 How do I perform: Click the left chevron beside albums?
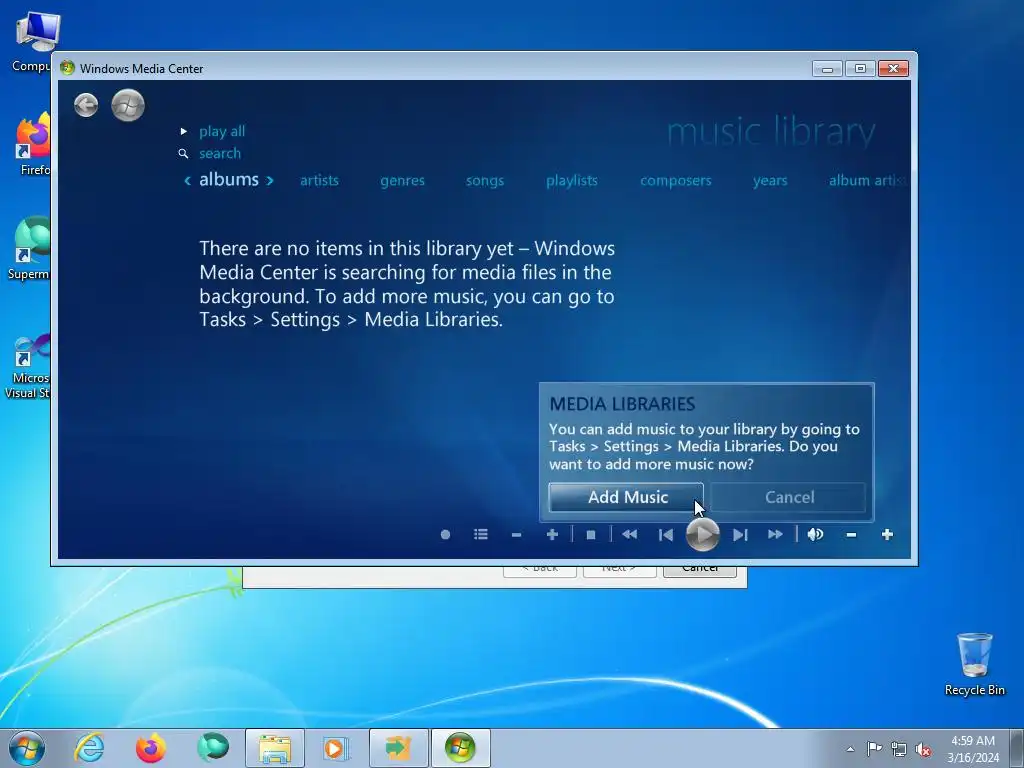[187, 180]
